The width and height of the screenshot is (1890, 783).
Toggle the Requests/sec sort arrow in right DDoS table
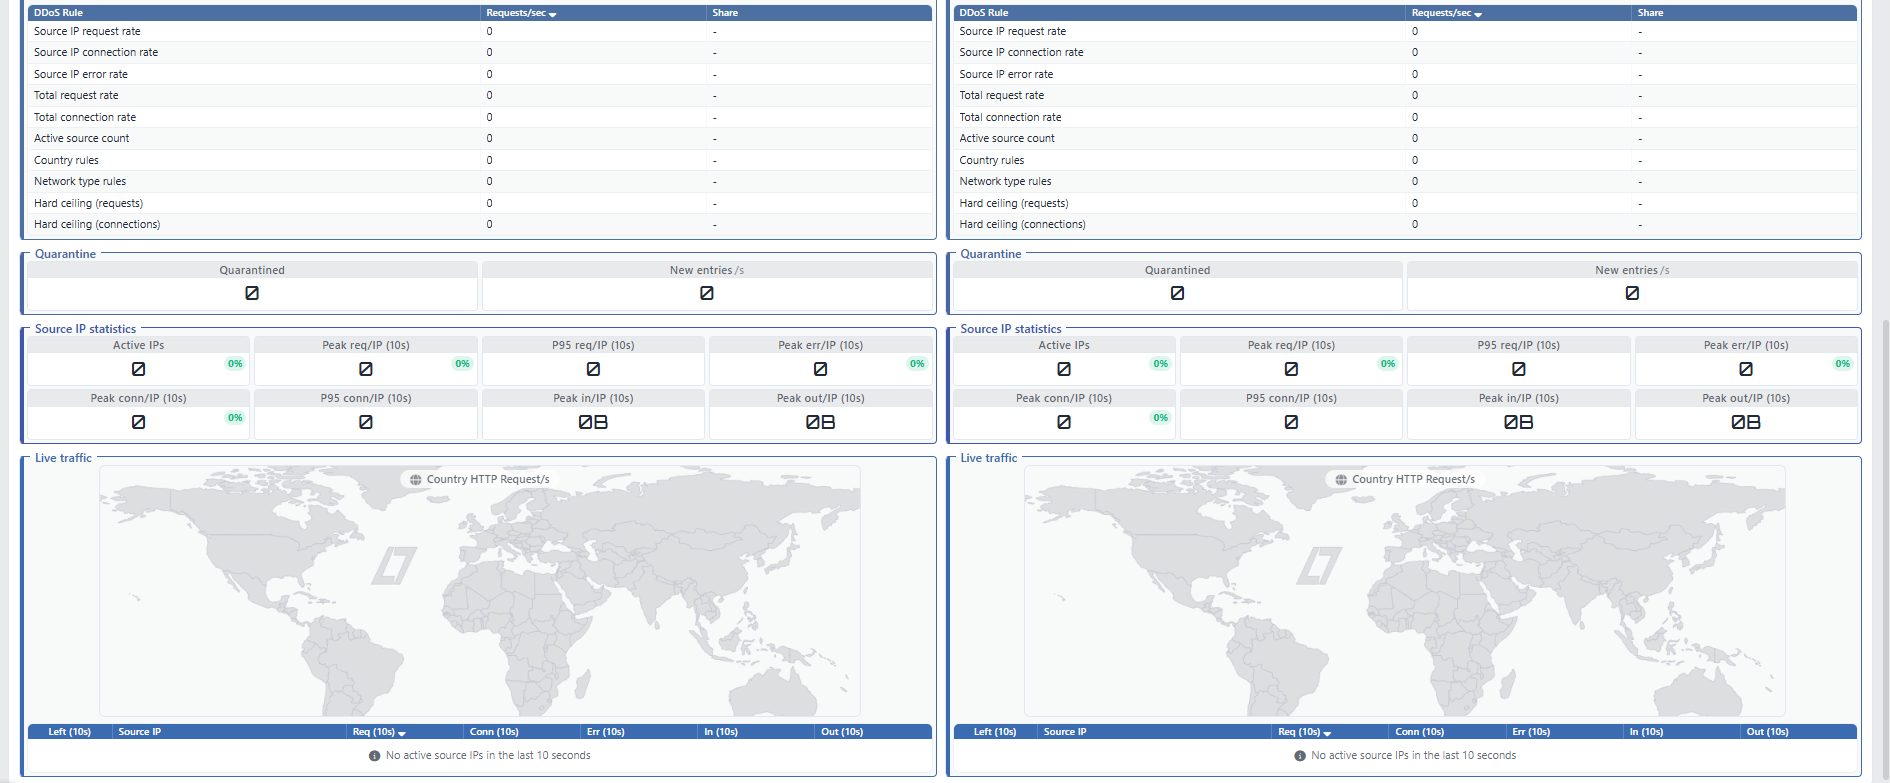pos(1478,14)
